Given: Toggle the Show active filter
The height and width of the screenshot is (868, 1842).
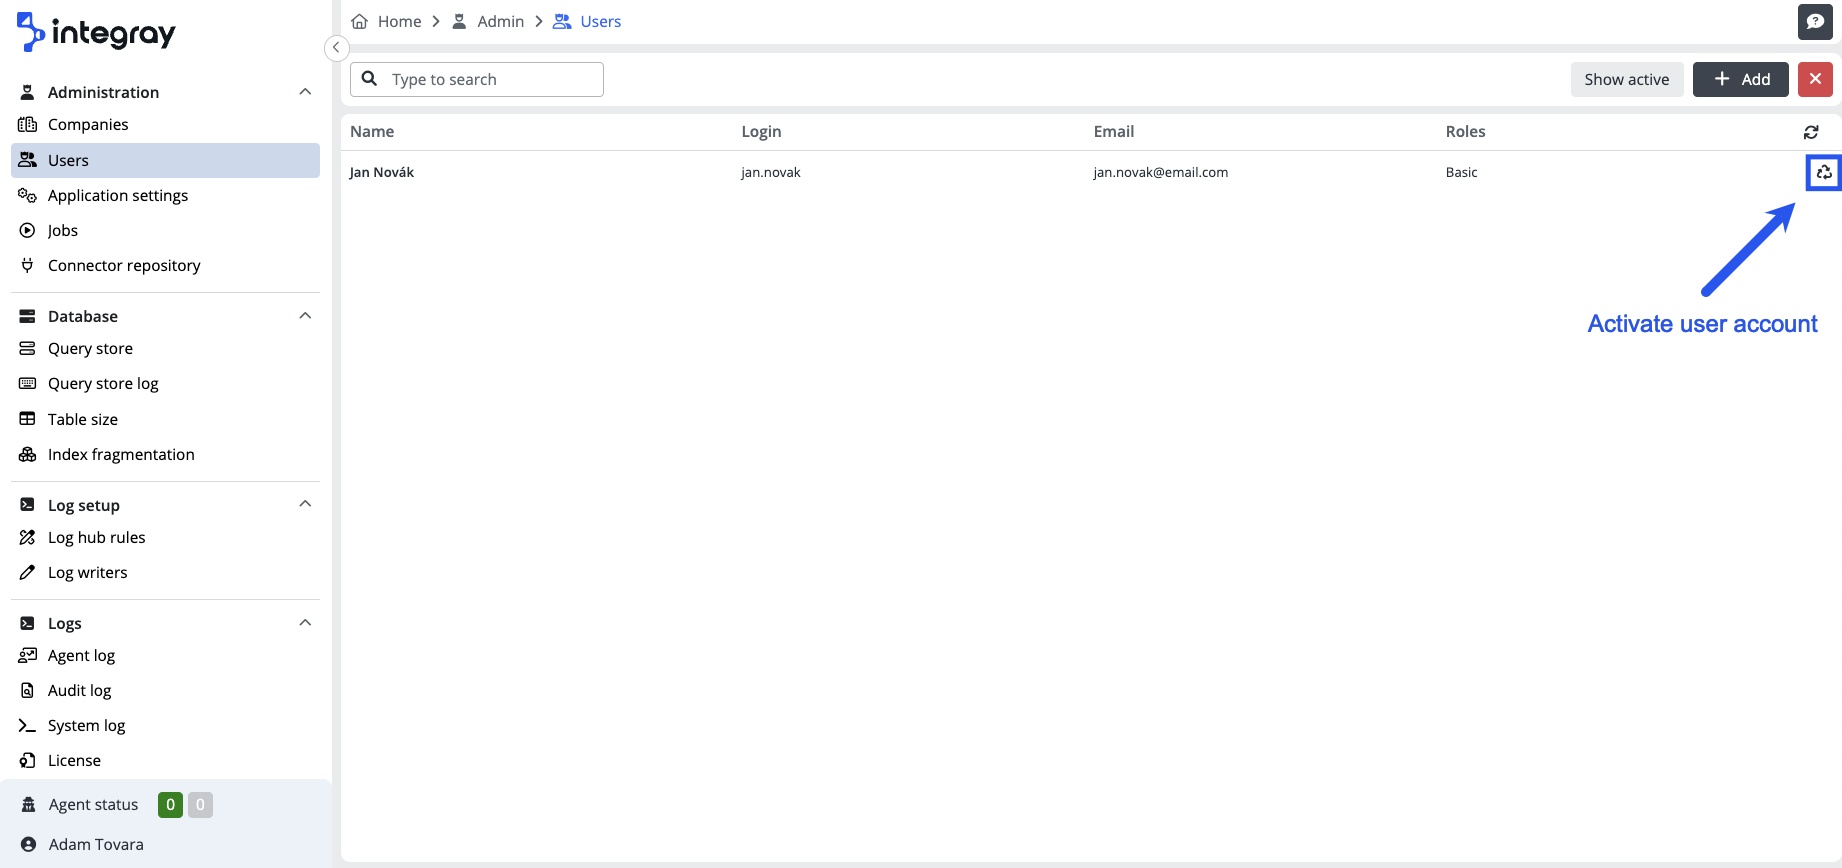Looking at the screenshot, I should click(x=1626, y=79).
